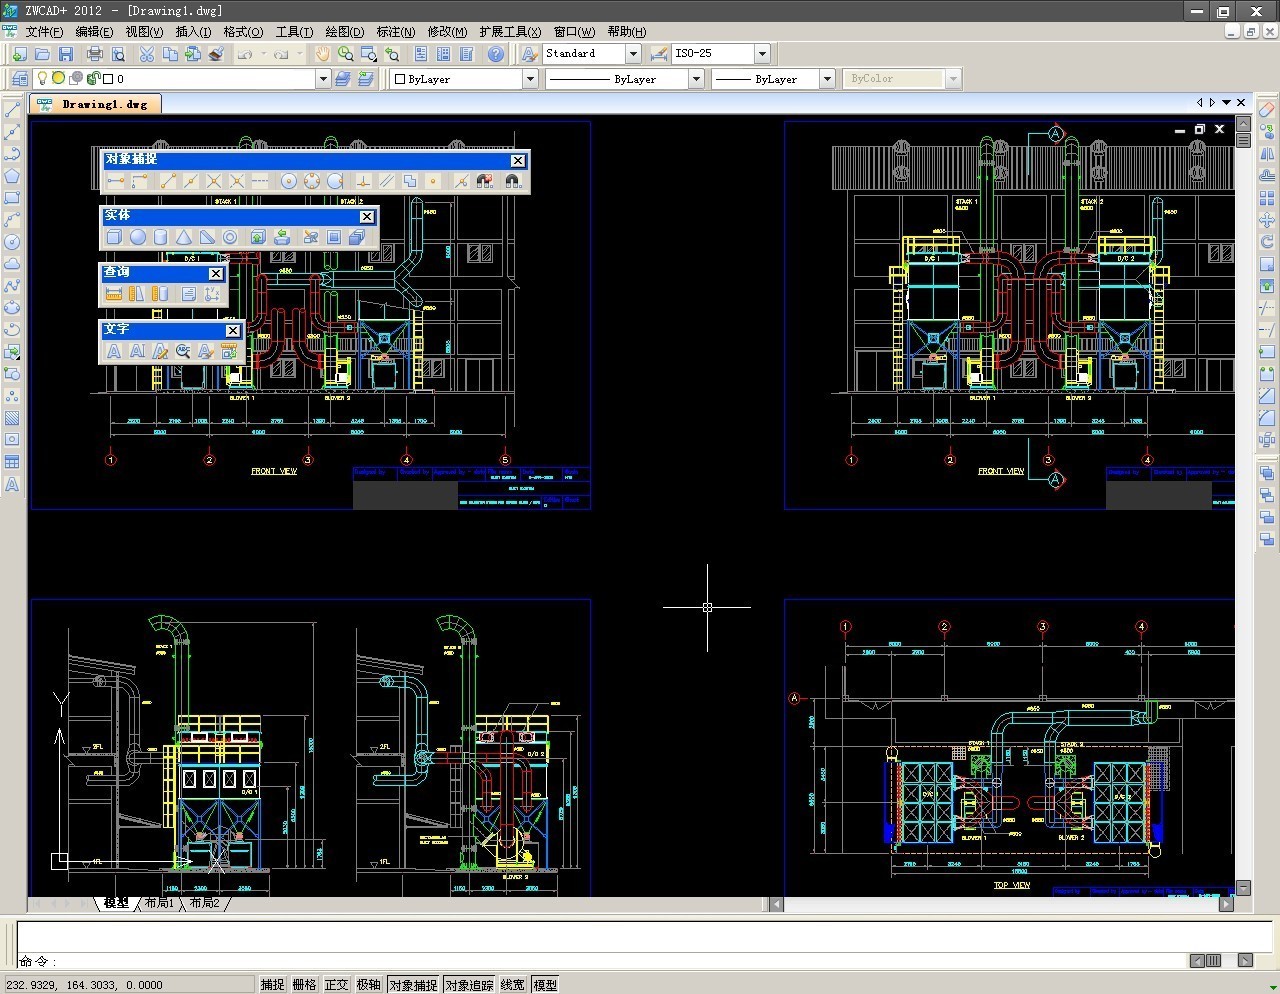
Task: Click the Snap to Center icon
Action: click(x=288, y=181)
